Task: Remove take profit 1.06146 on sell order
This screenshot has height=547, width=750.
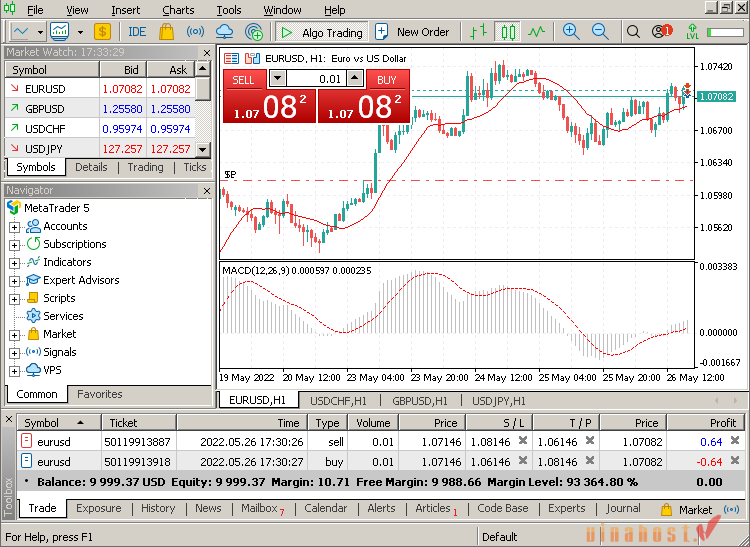Action: coord(590,440)
